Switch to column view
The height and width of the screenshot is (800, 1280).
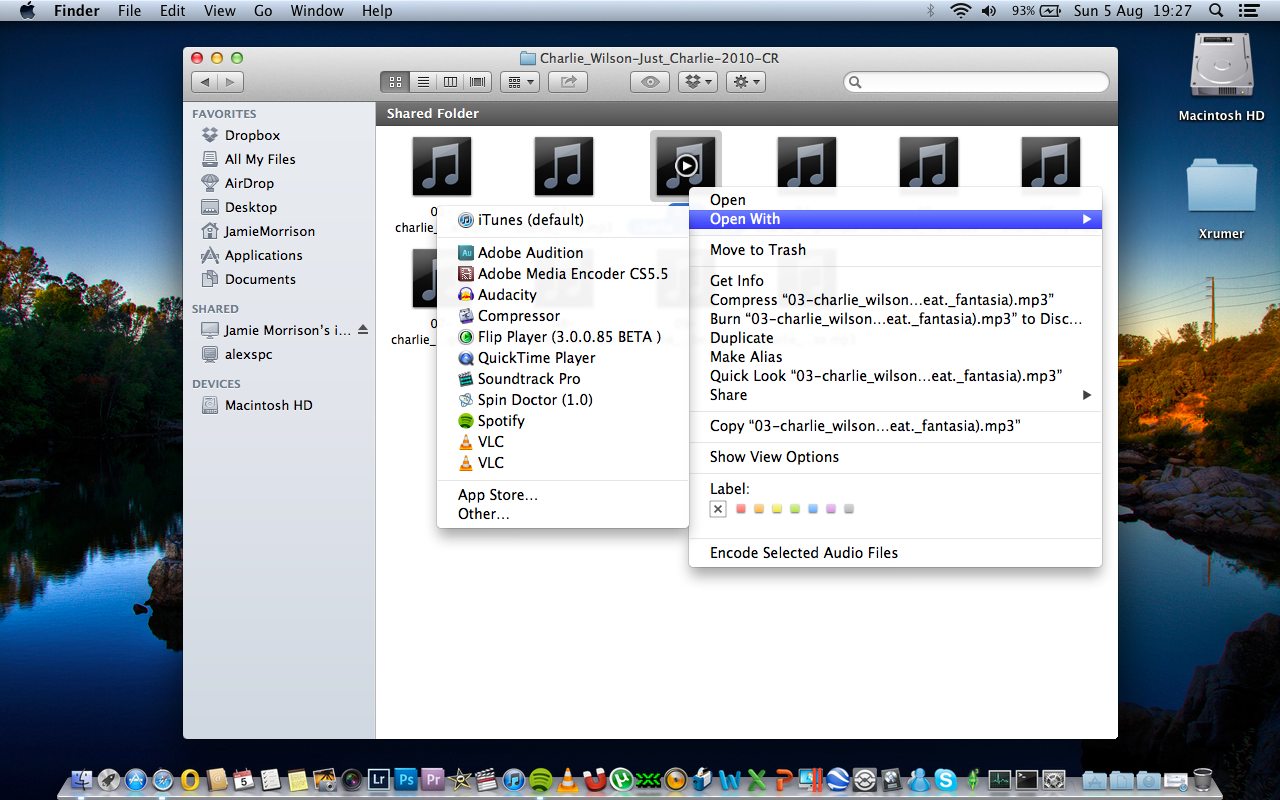(450, 82)
